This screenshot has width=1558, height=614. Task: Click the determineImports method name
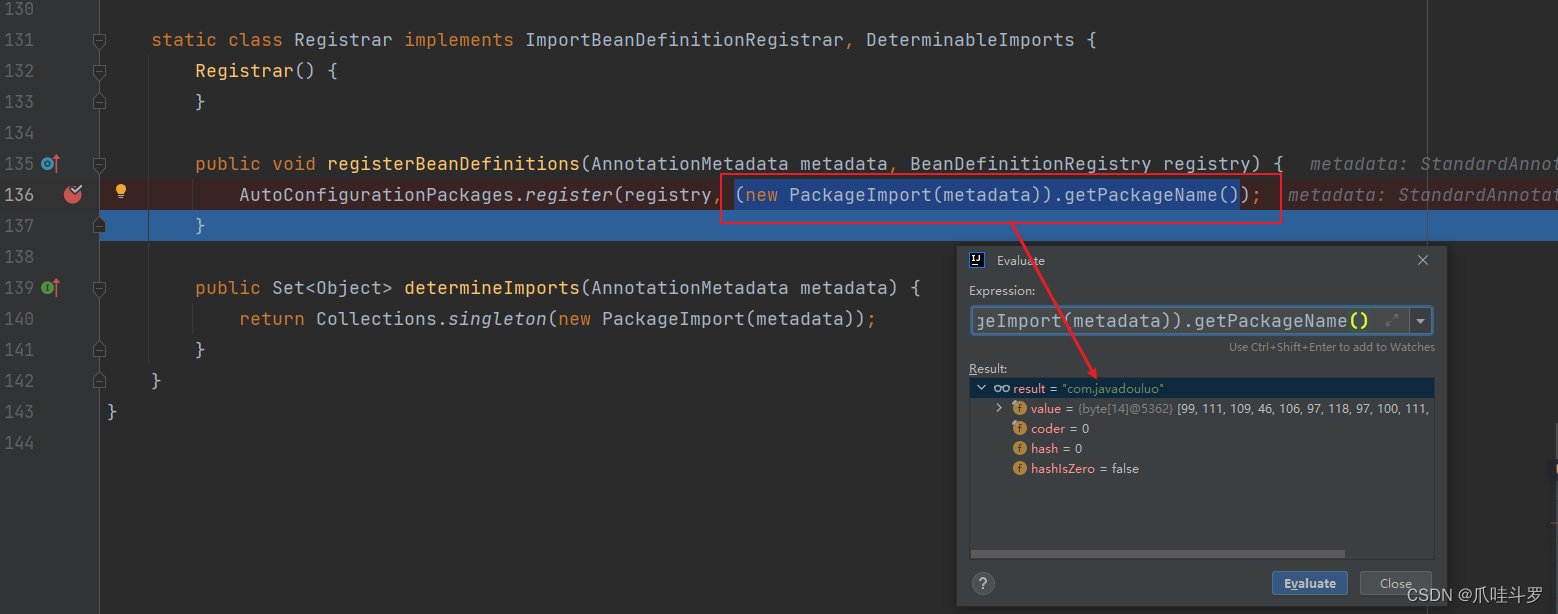tap(492, 287)
